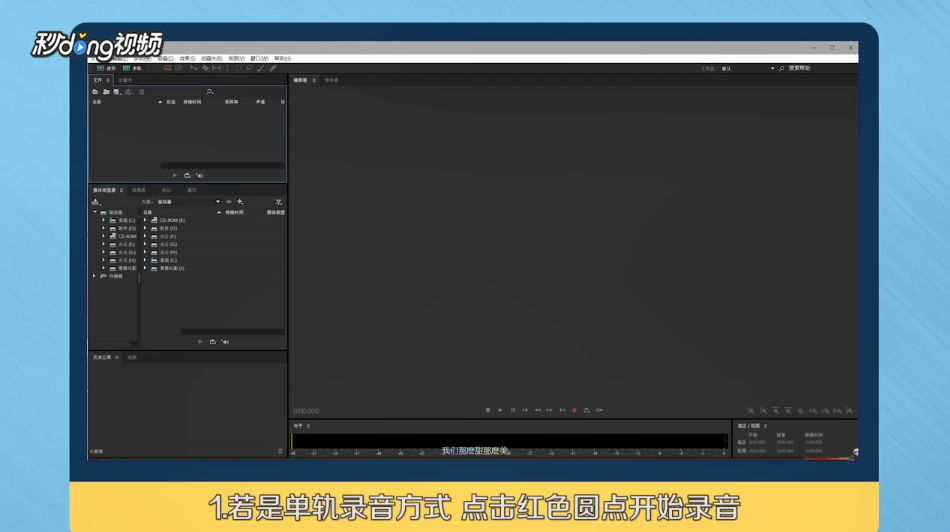Click the 0:00.000 time display in editor

[x=306, y=411]
